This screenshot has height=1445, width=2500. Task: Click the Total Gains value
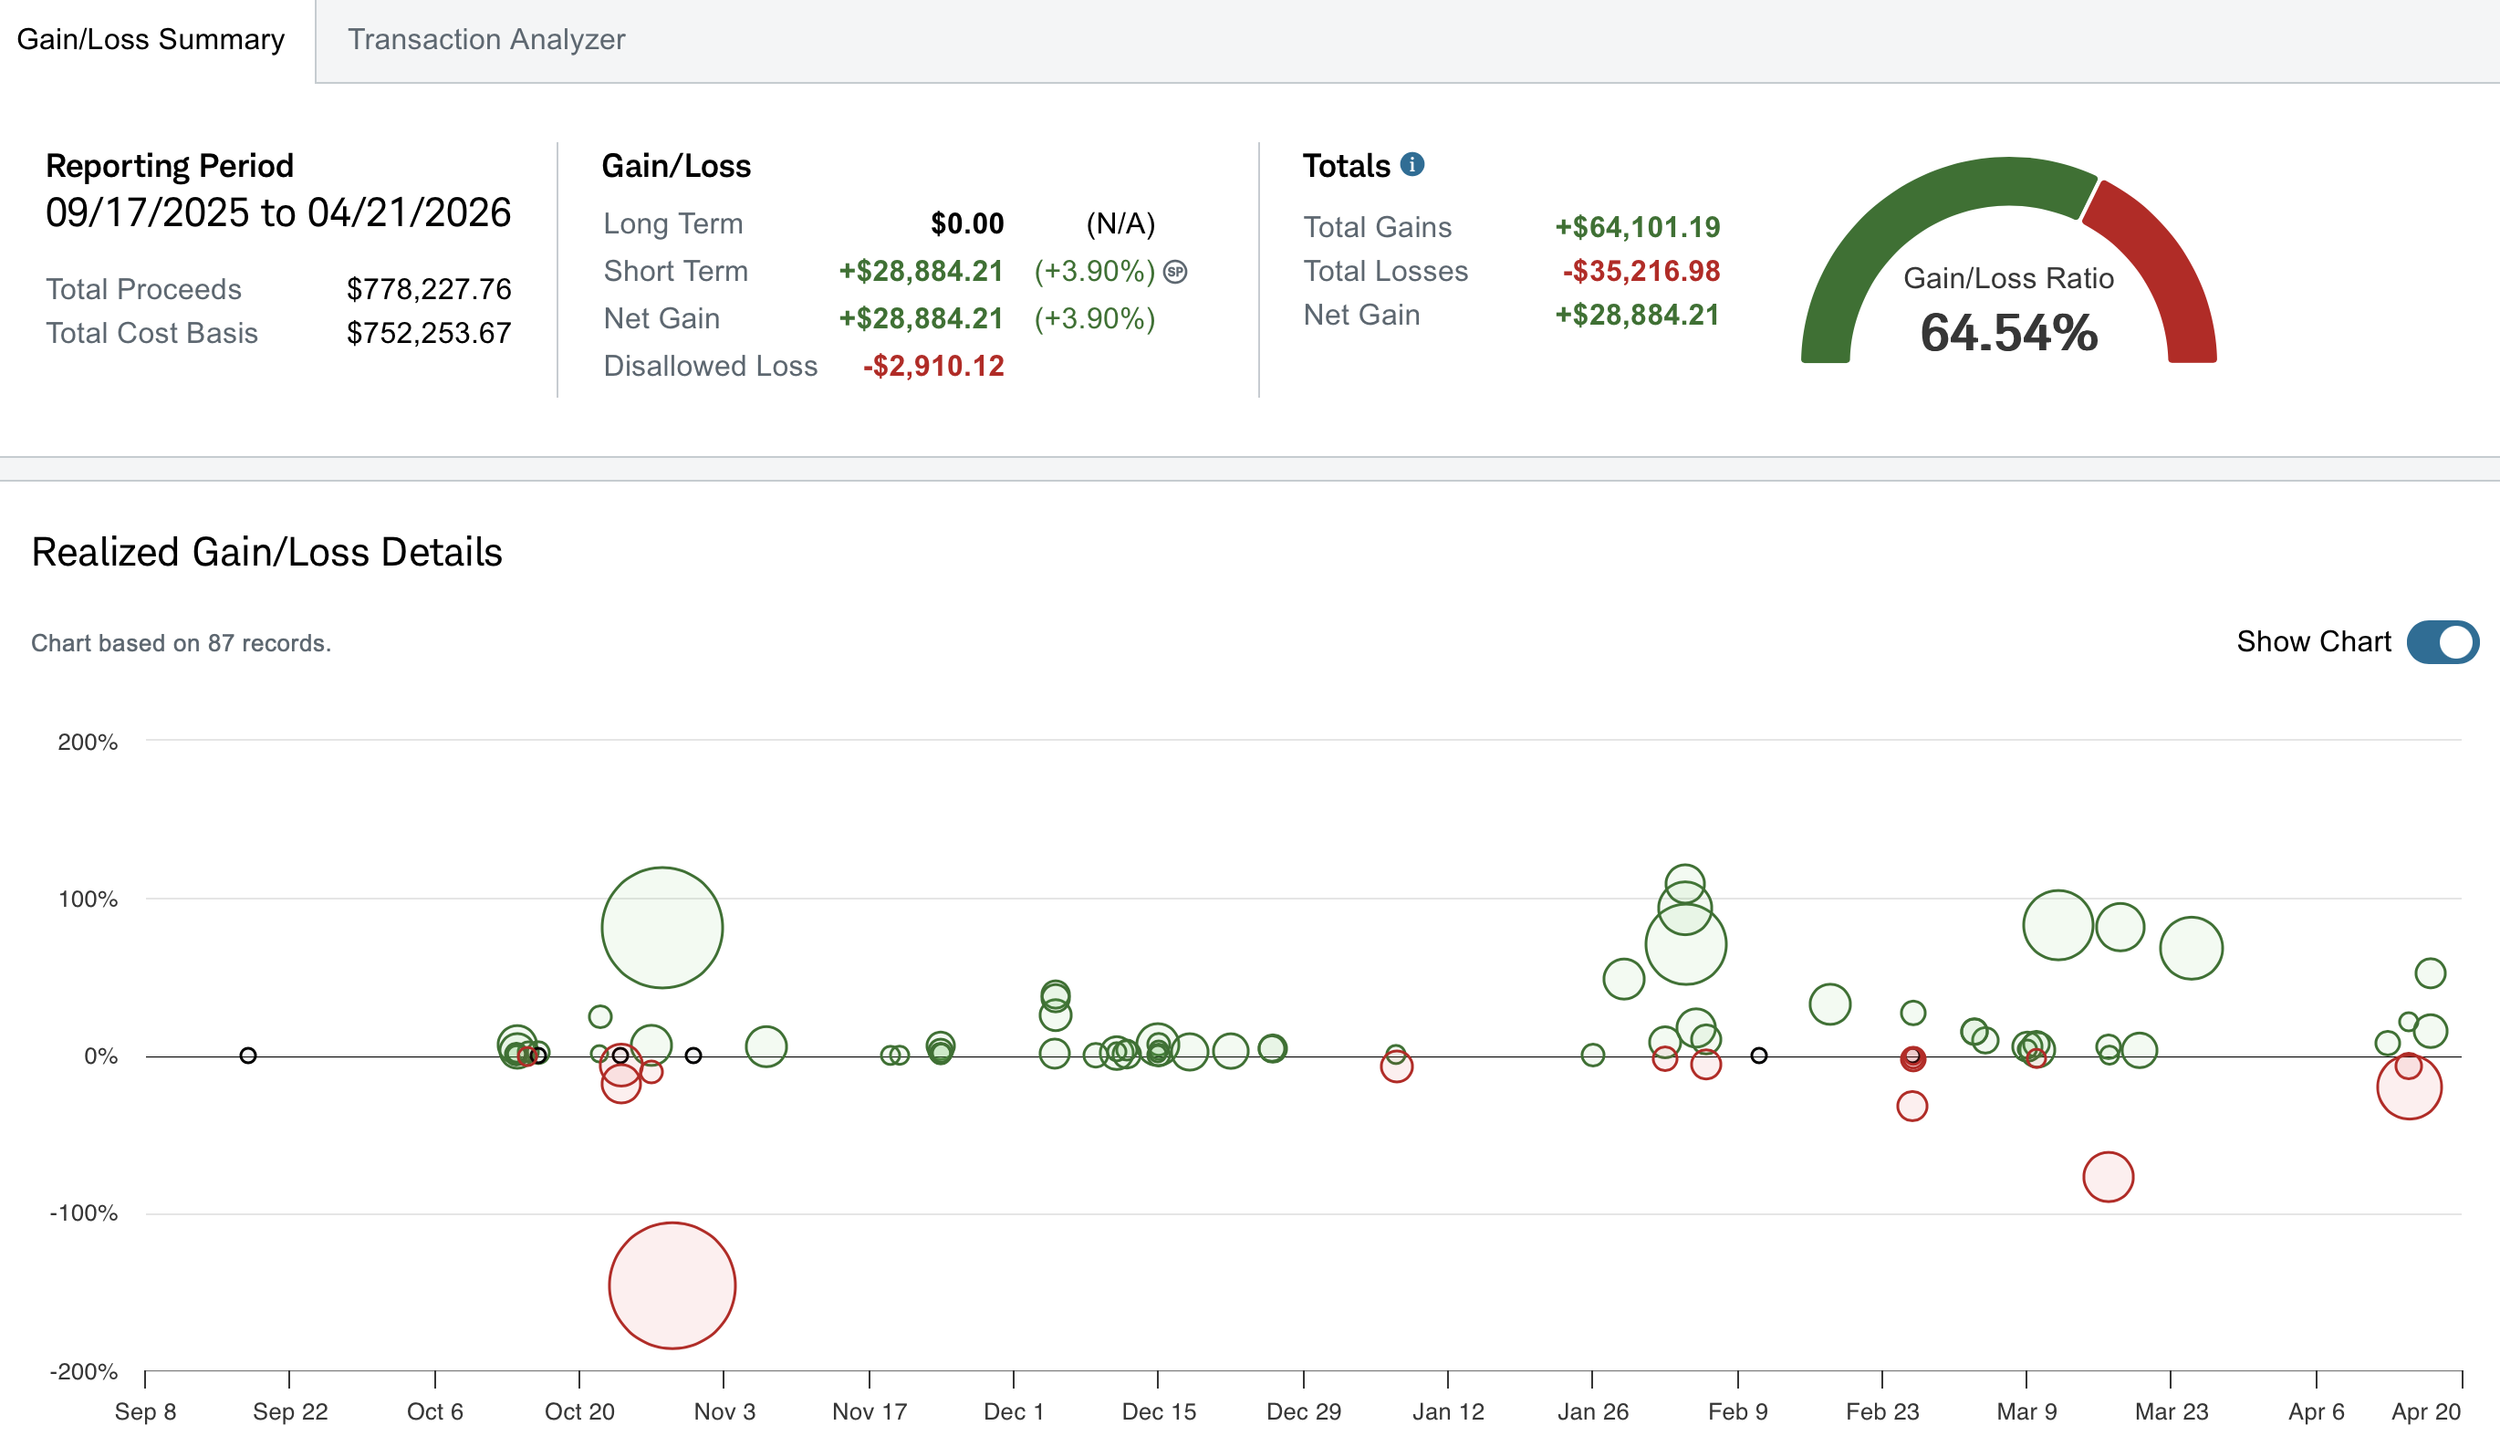click(x=1637, y=227)
